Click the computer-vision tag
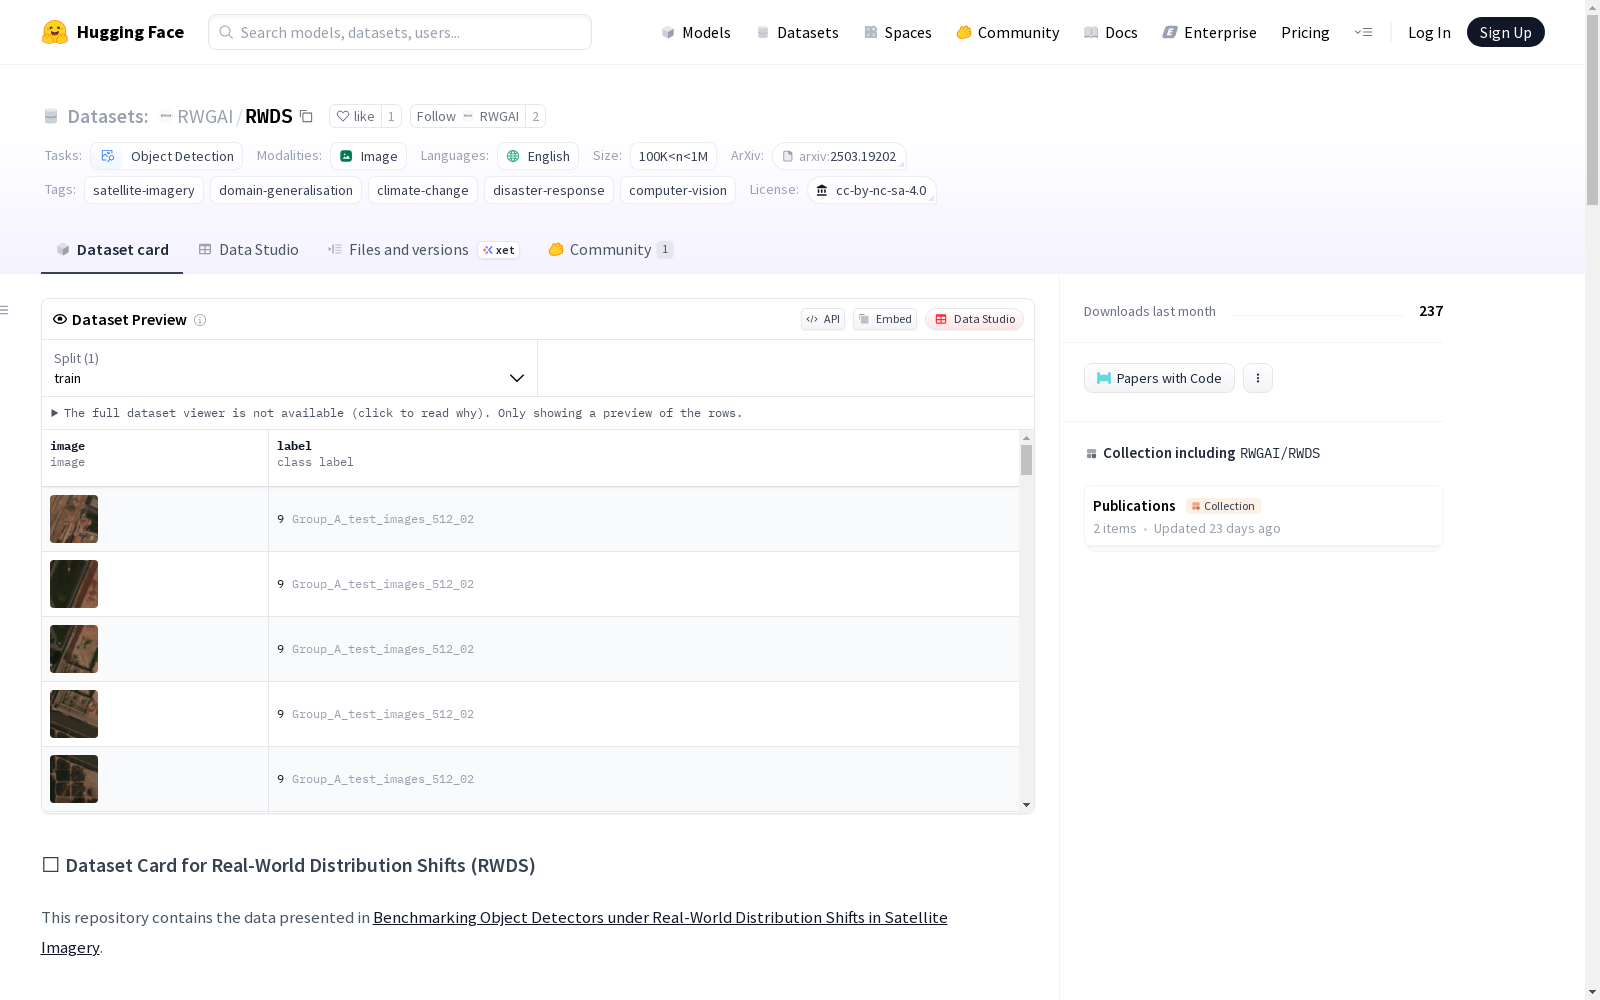The image size is (1600, 1000). tap(678, 190)
